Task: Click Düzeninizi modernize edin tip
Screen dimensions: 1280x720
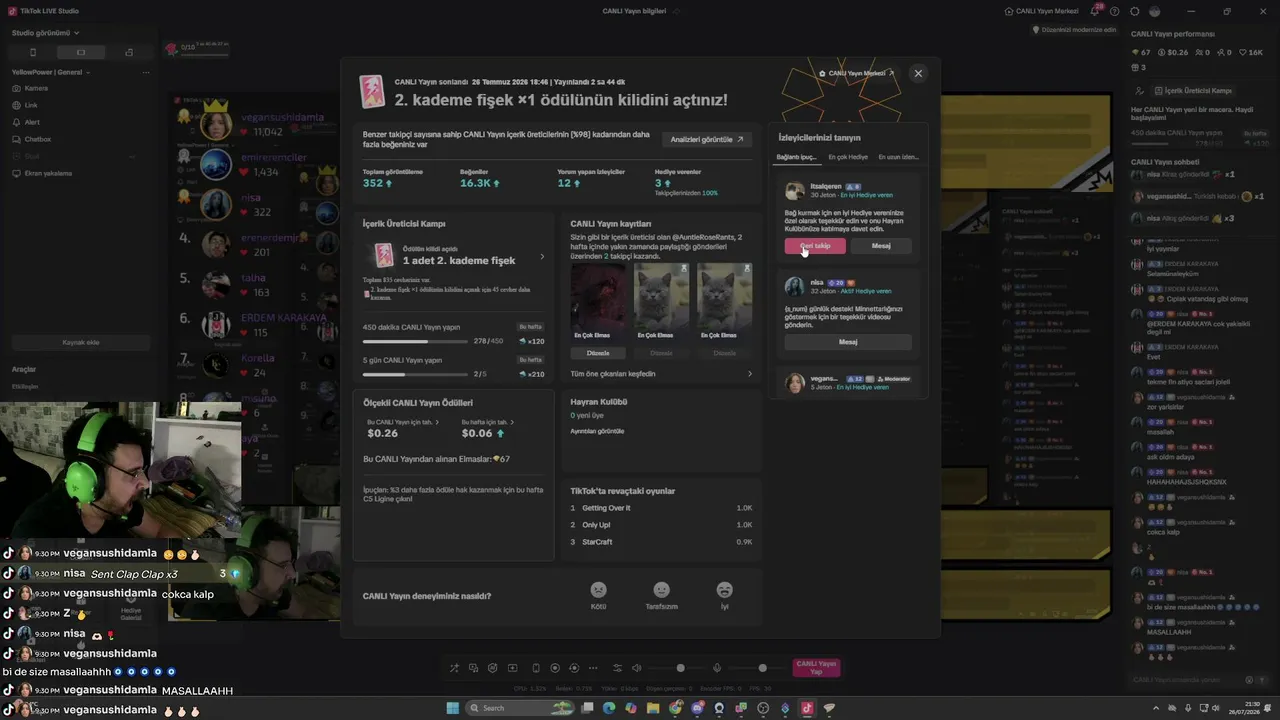Action: [1075, 30]
